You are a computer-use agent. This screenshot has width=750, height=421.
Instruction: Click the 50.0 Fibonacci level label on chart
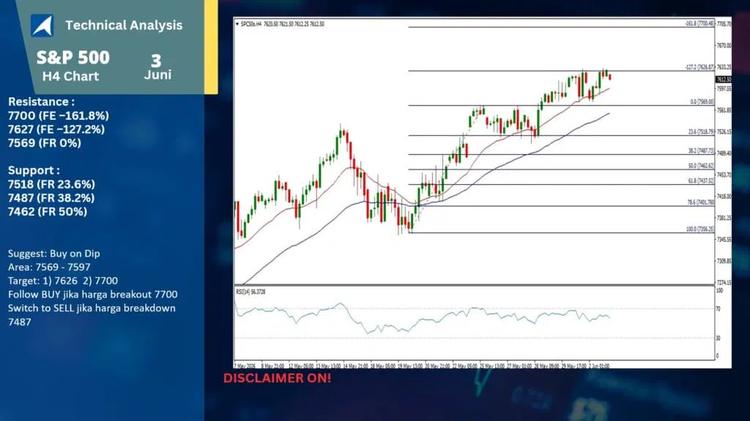701,166
